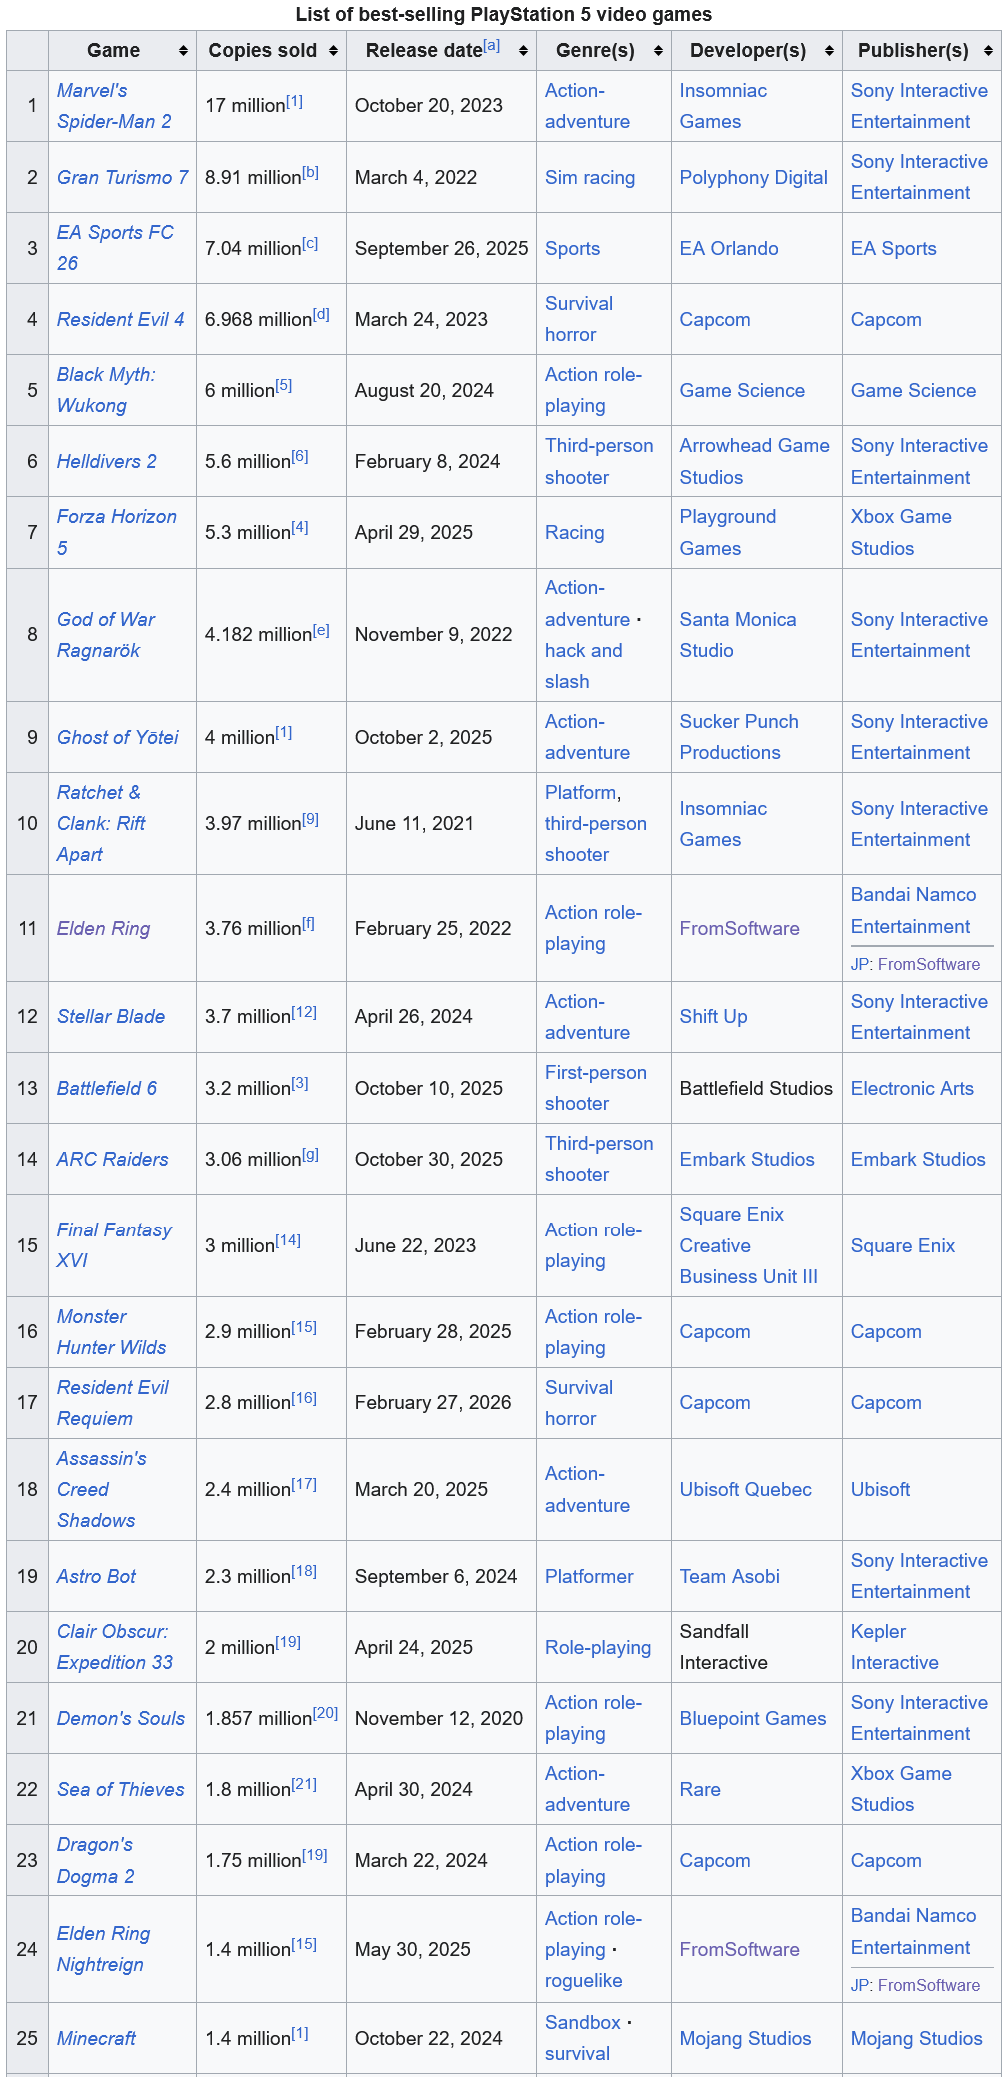Image resolution: width=1003 pixels, height=2078 pixels.
Task: Open Platformer genre link for Astro Bot
Action: click(x=589, y=1576)
